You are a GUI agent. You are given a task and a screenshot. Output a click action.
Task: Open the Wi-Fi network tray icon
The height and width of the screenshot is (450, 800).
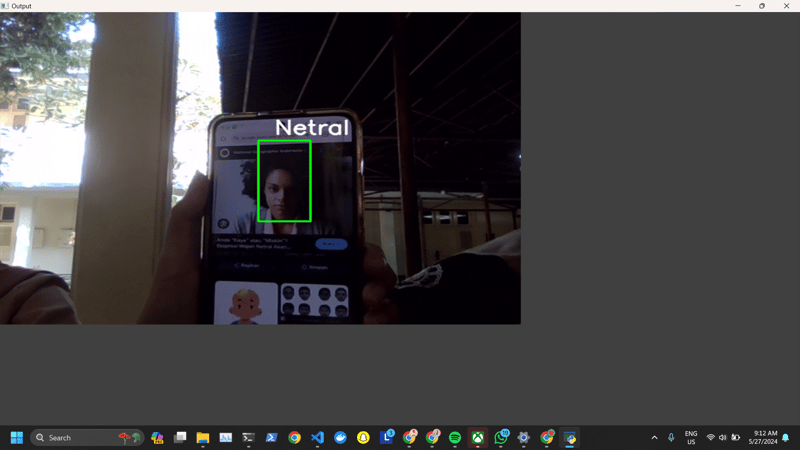[x=710, y=438]
